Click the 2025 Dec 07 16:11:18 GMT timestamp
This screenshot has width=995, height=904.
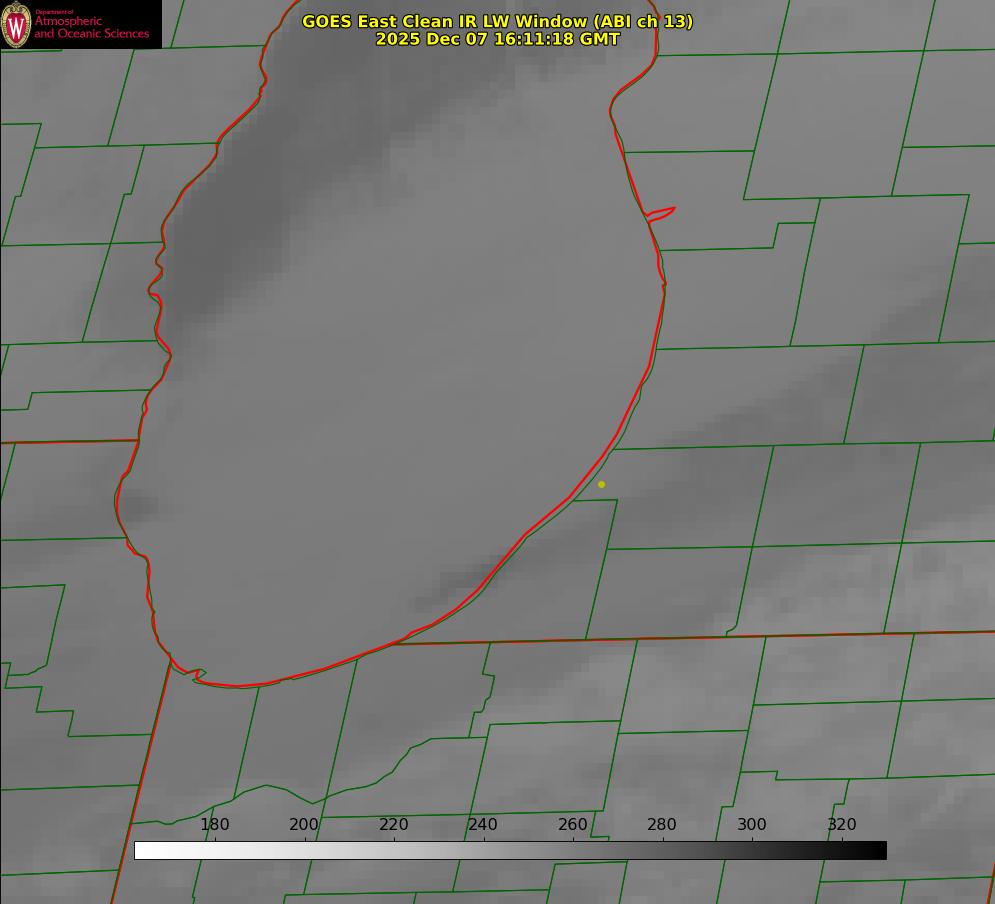click(x=497, y=39)
